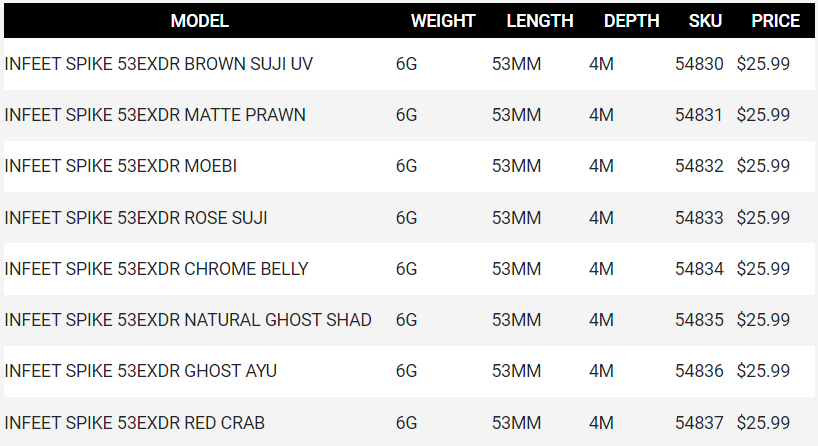Select Infeet Spike 53EXDR Matte Prawn
This screenshot has width=818, height=446.
(155, 115)
